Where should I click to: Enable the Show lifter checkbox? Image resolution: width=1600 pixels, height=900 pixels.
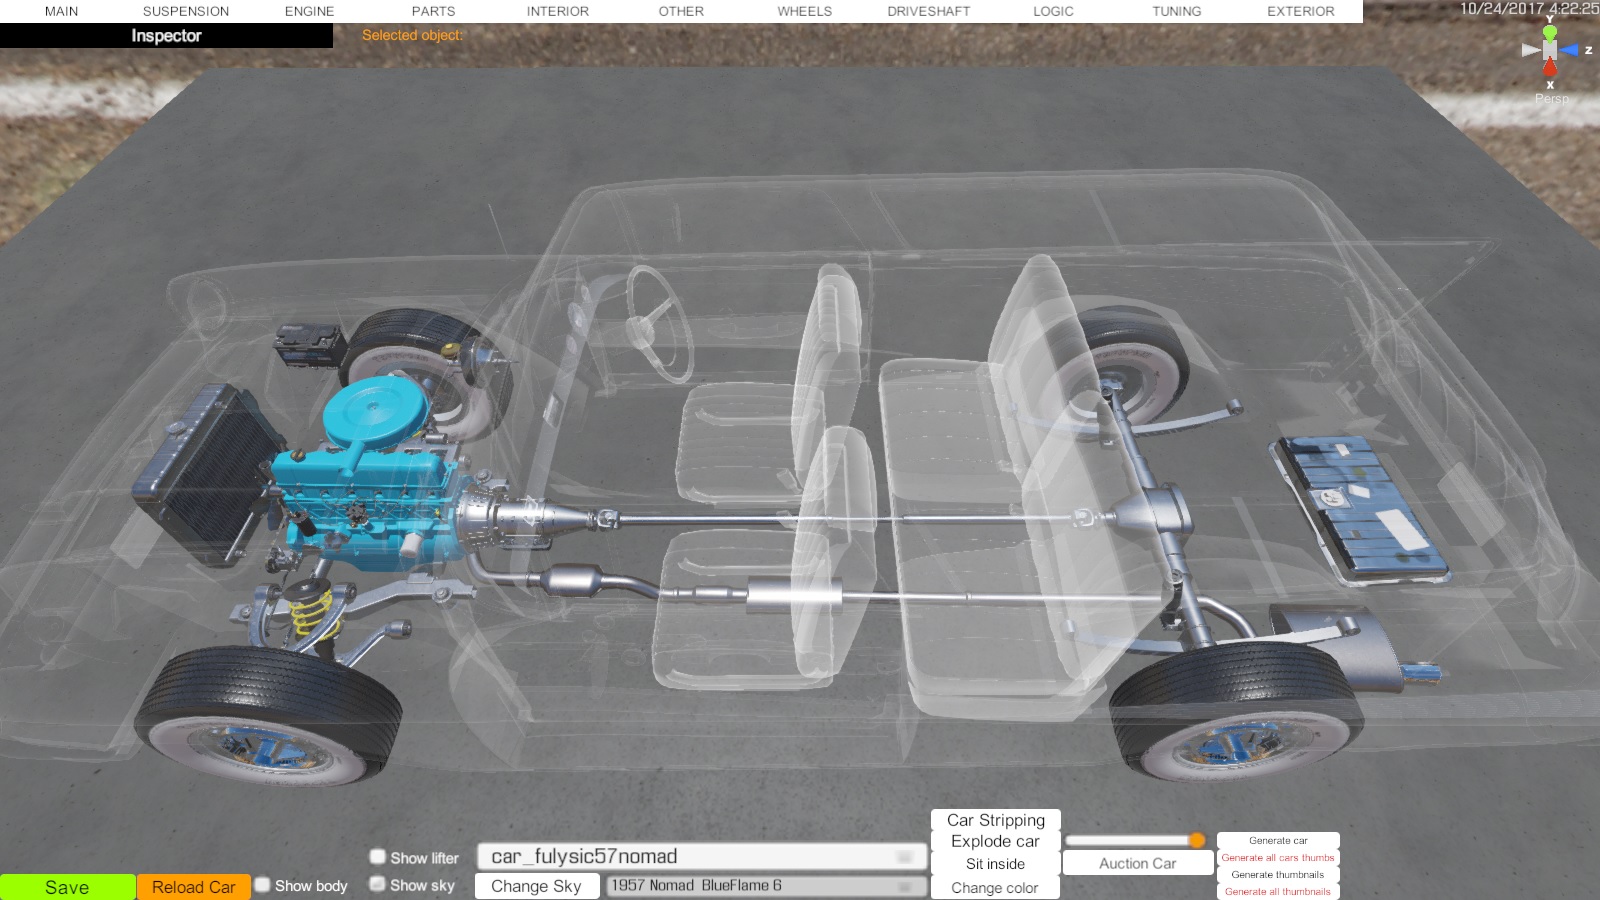(x=378, y=857)
